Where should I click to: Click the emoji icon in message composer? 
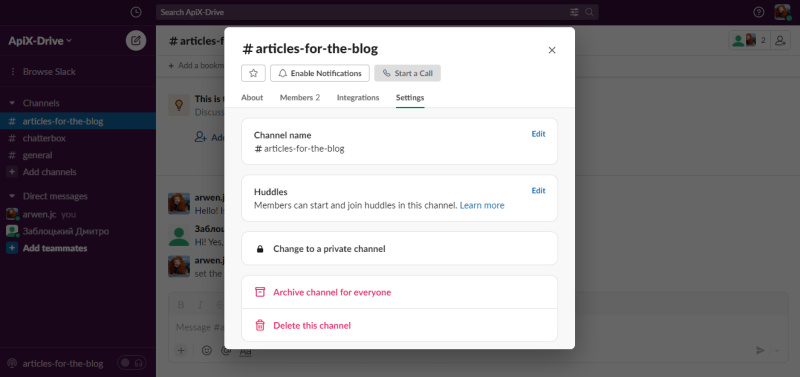[x=207, y=350]
